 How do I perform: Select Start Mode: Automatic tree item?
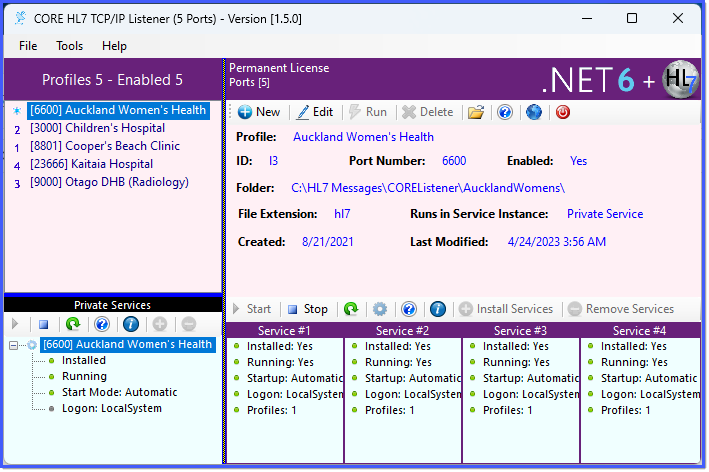pyautogui.click(x=119, y=392)
